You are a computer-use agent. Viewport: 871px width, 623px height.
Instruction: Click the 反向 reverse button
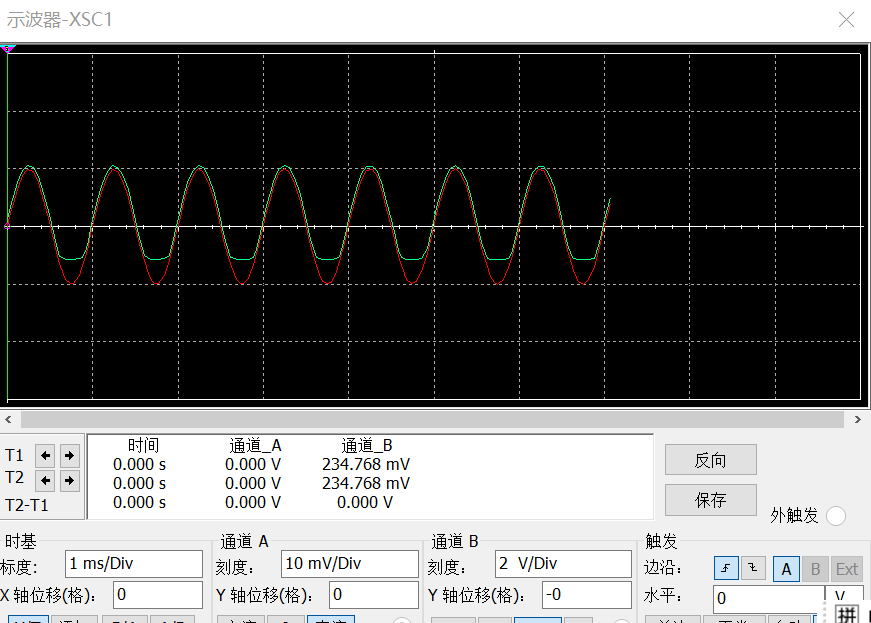pyautogui.click(x=710, y=460)
